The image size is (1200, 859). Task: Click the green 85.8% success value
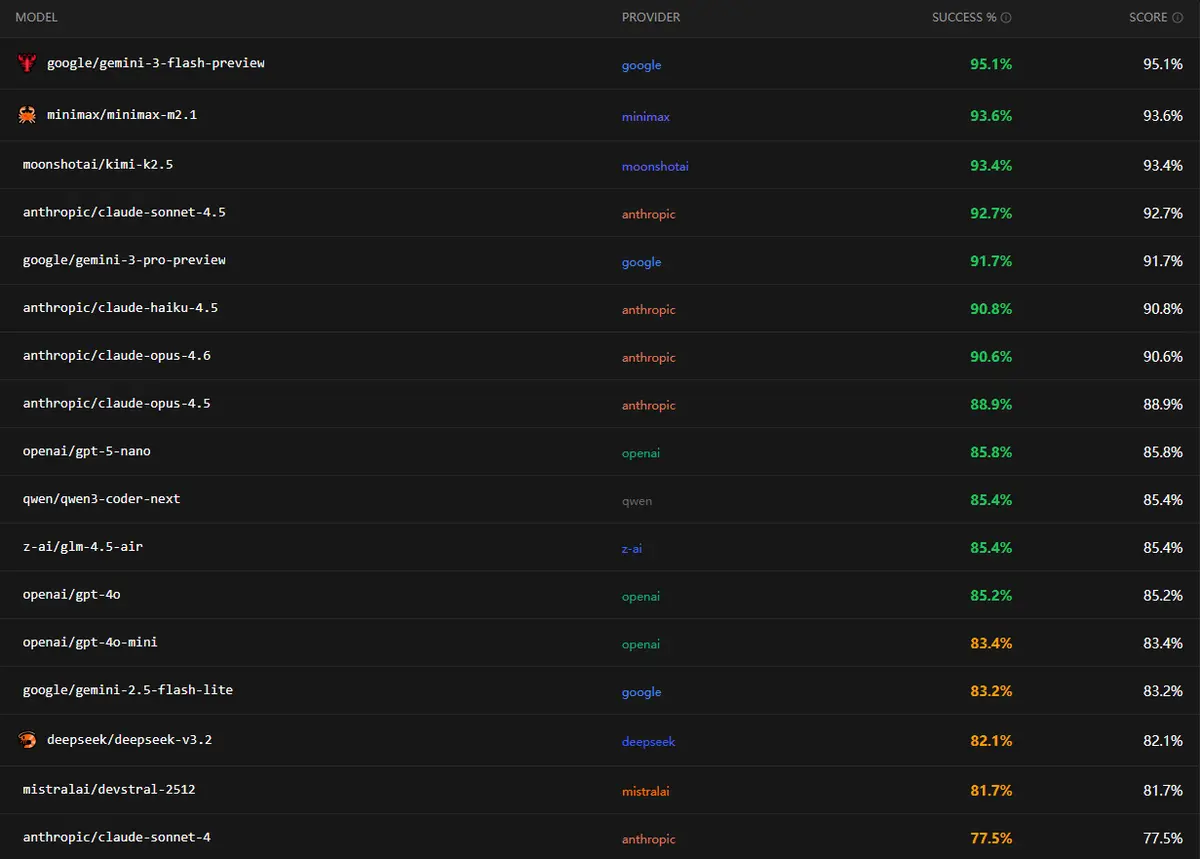[x=991, y=452]
